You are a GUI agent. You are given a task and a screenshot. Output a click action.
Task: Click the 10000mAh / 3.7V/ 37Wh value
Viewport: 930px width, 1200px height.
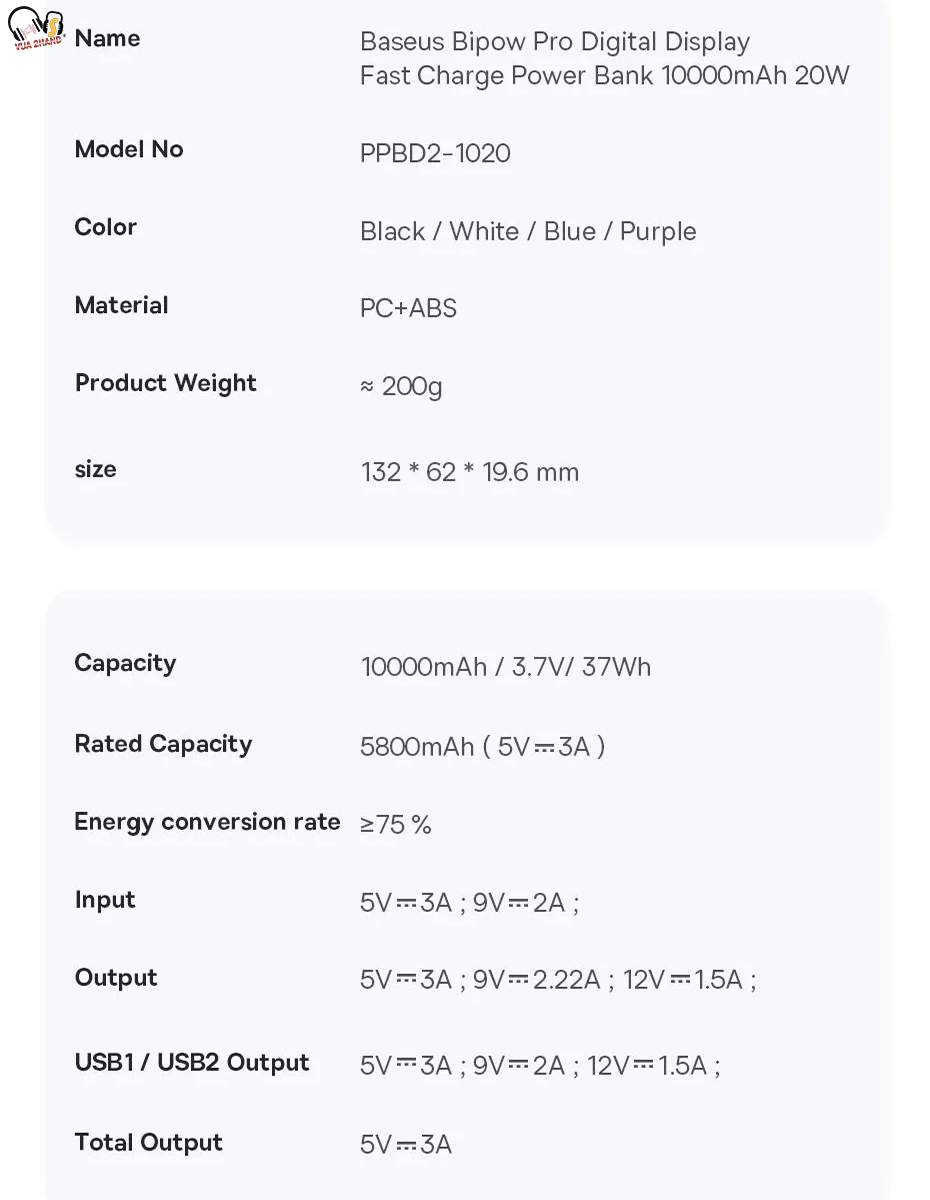(505, 667)
